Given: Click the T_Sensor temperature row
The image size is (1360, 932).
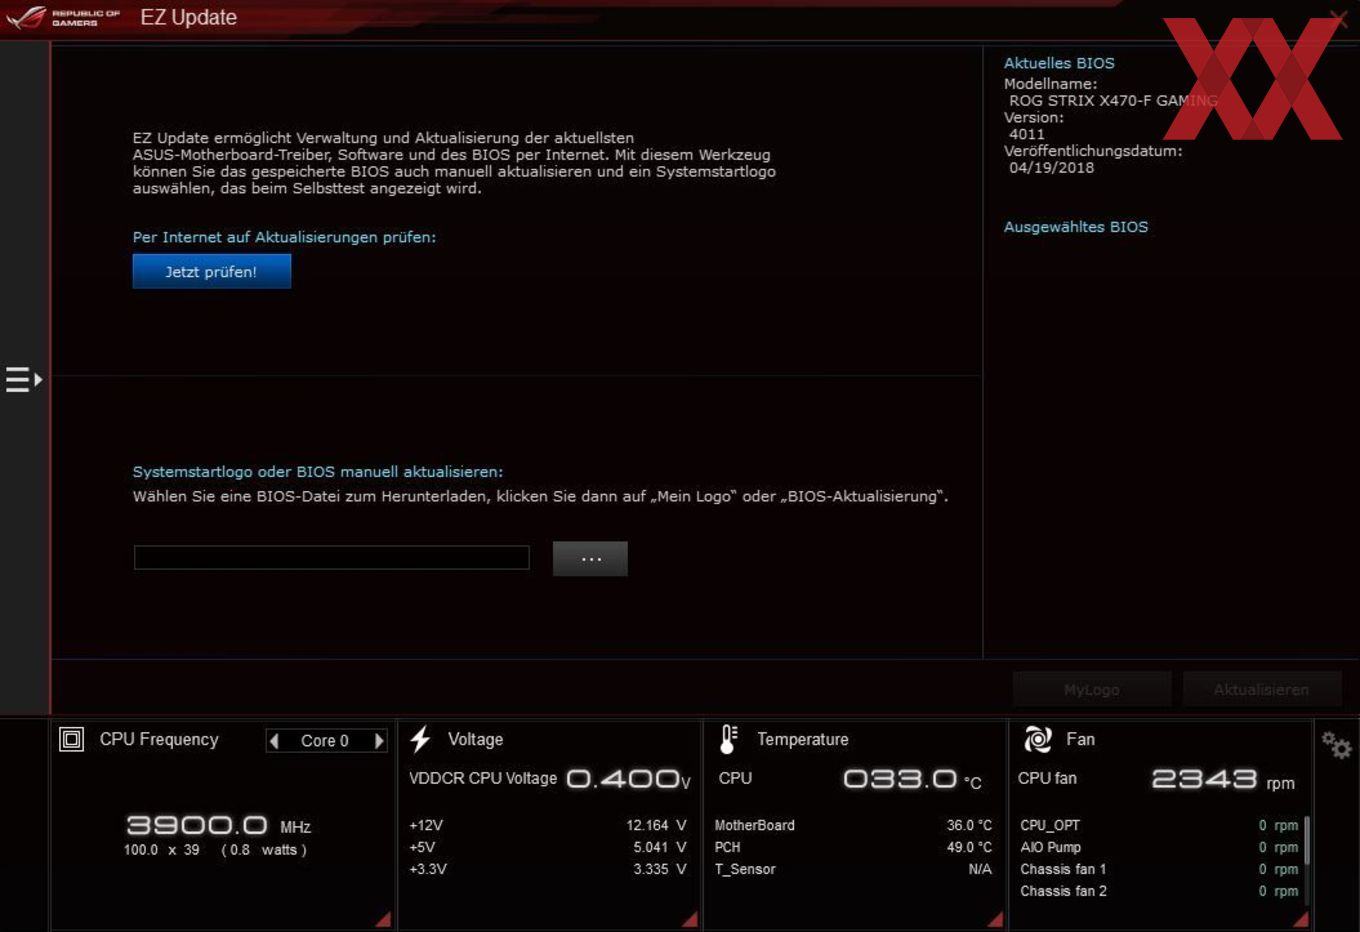Looking at the screenshot, I should [853, 869].
